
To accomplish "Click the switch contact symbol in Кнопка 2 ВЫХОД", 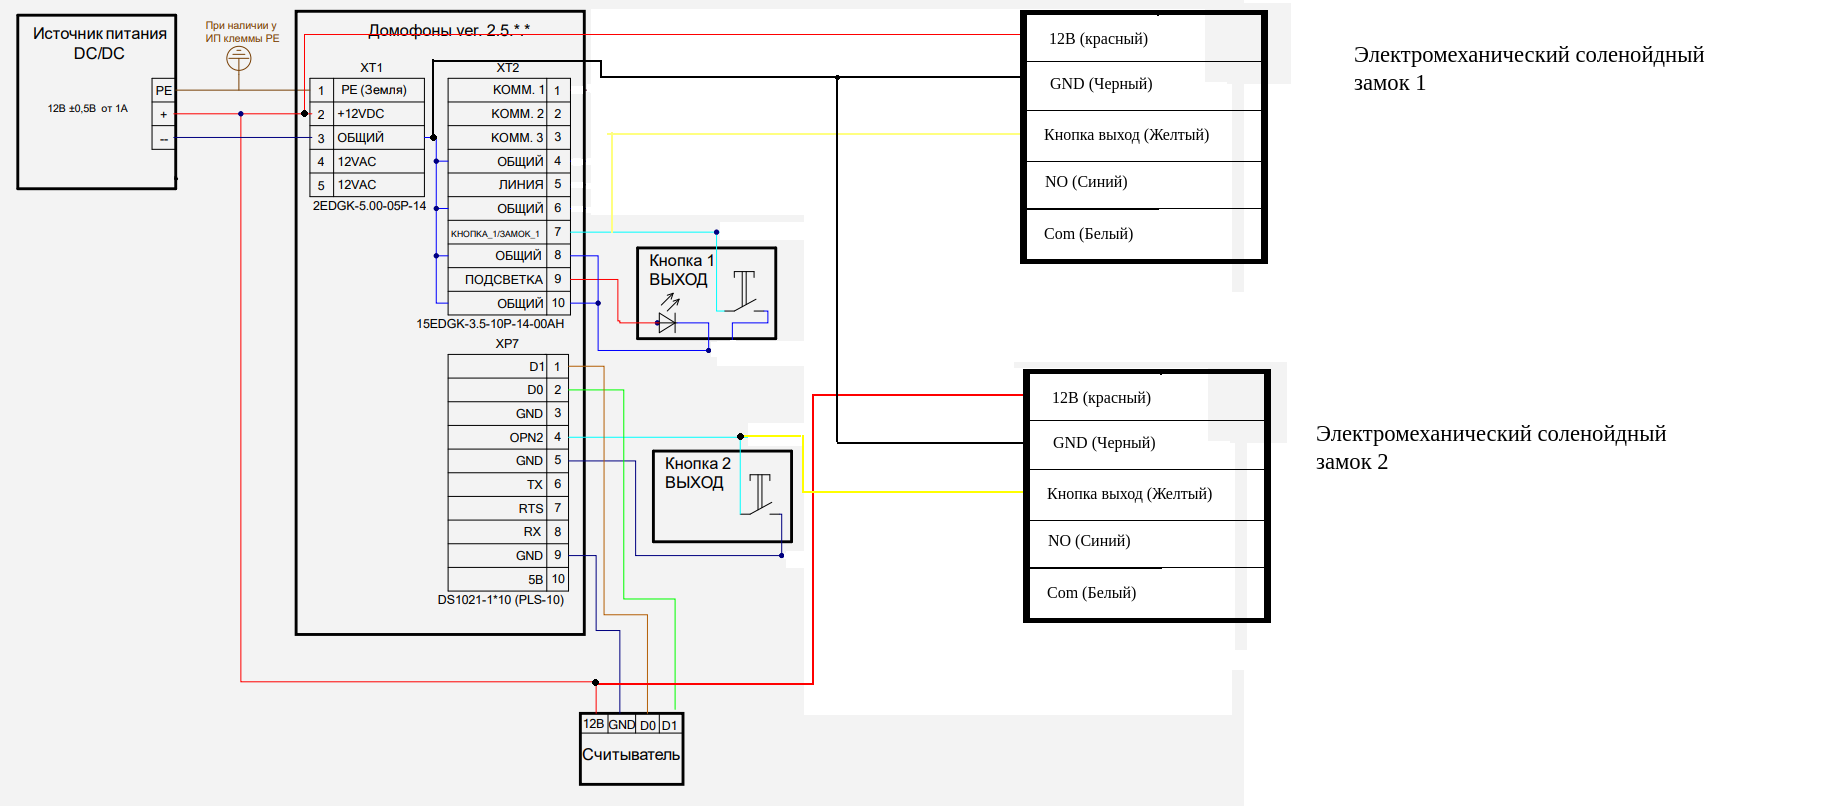I will click(760, 493).
